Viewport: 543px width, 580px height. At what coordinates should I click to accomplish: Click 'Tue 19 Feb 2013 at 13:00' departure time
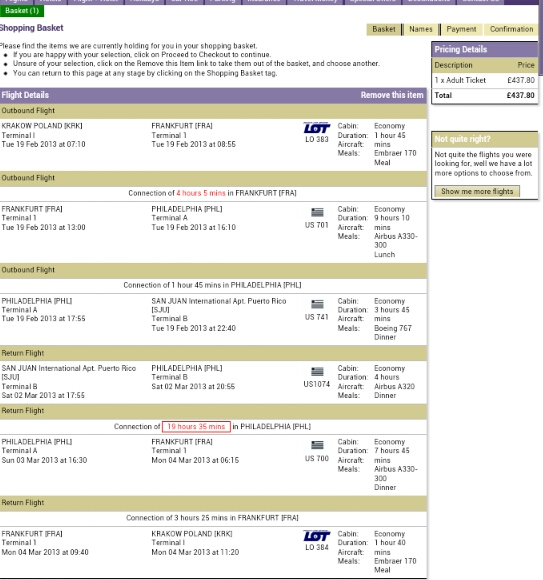(43, 227)
